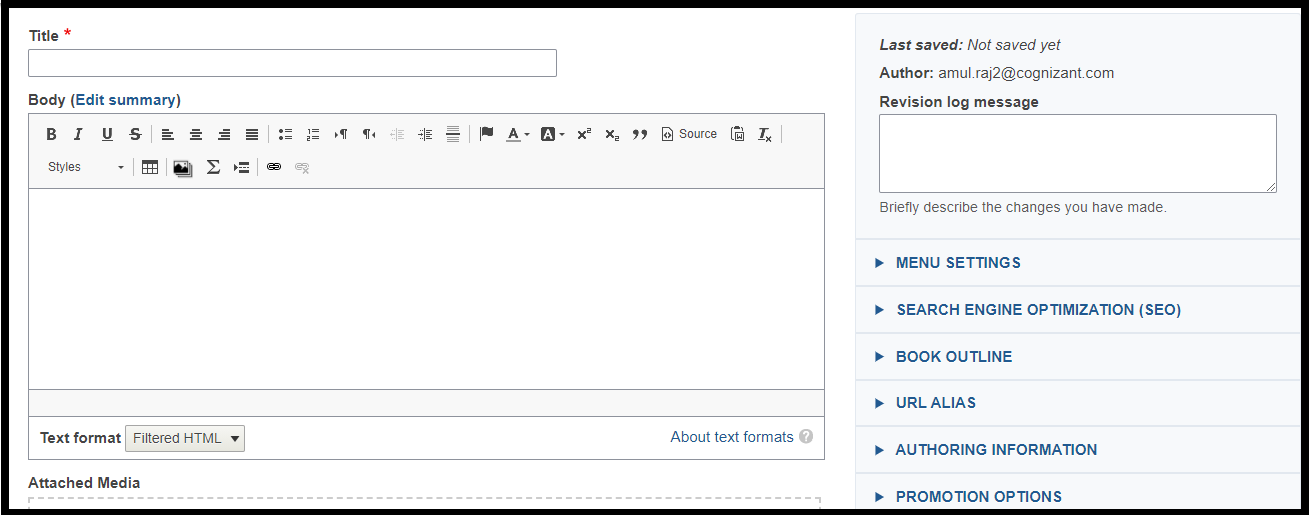Add a block quote
This screenshot has width=1310, height=516.
[640, 134]
